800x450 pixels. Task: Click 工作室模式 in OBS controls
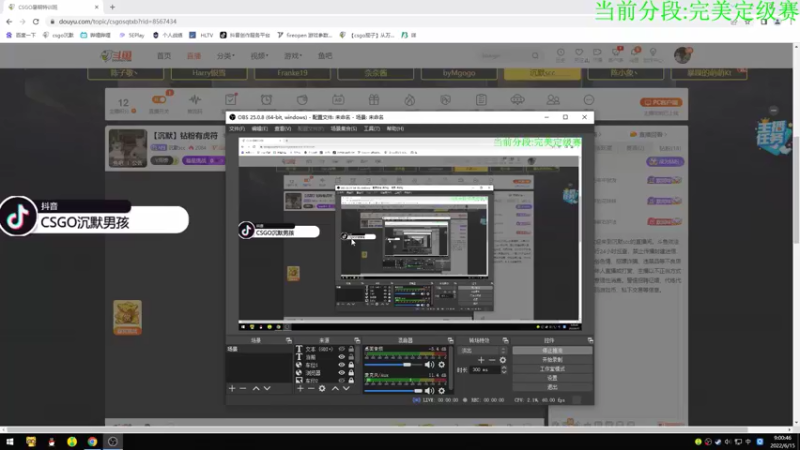[x=552, y=369]
